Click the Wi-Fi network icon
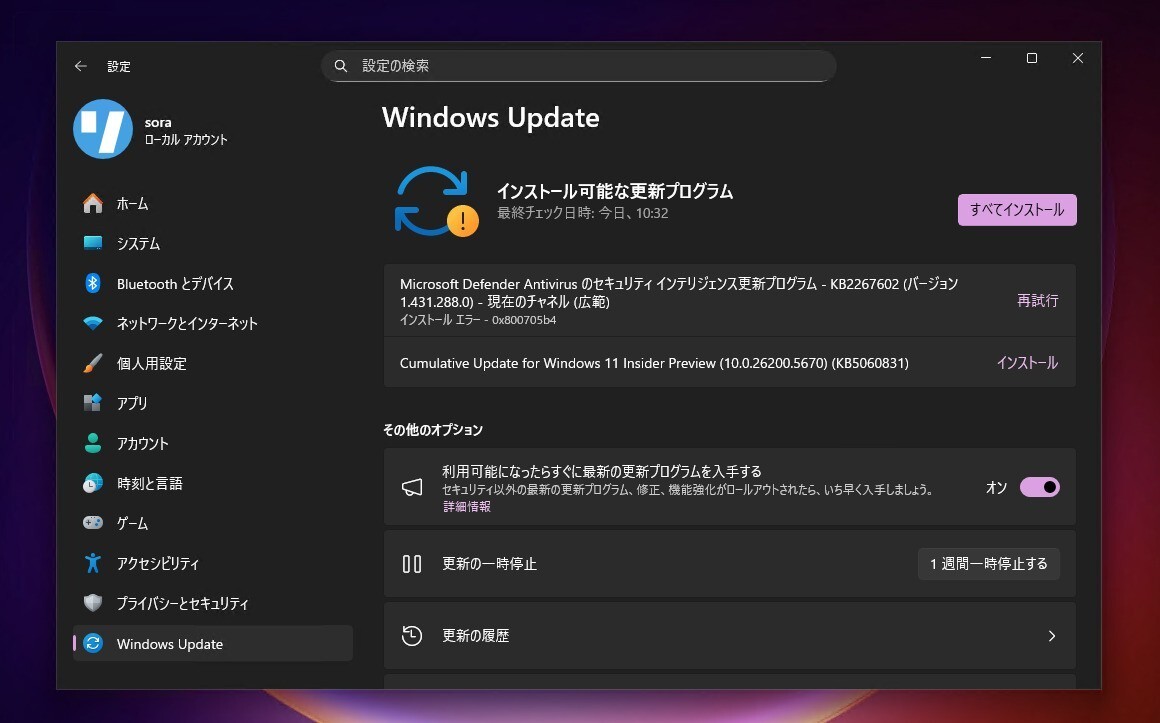Viewport: 1160px width, 723px height. pos(92,323)
